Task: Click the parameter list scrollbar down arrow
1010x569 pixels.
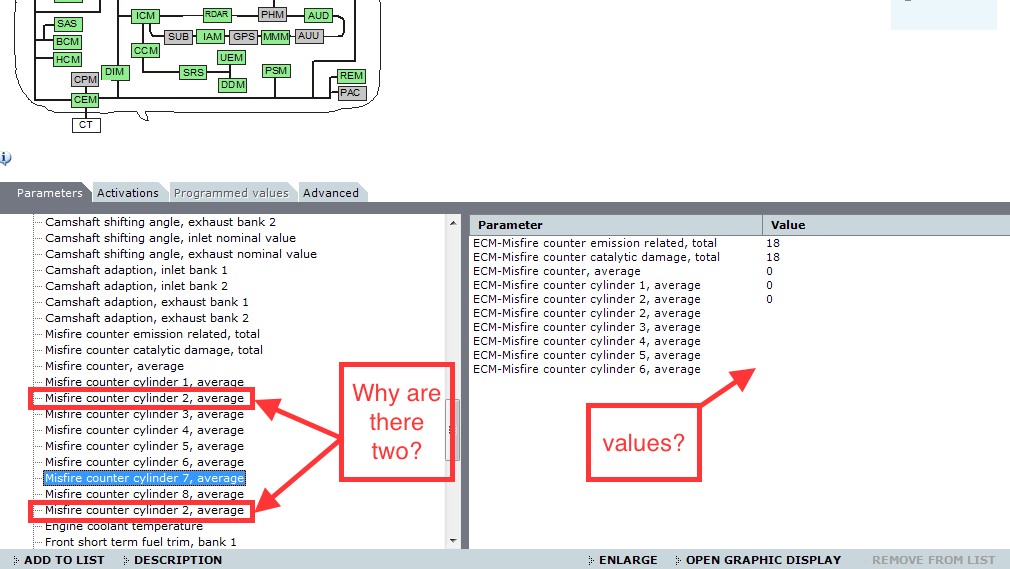Action: point(453,541)
